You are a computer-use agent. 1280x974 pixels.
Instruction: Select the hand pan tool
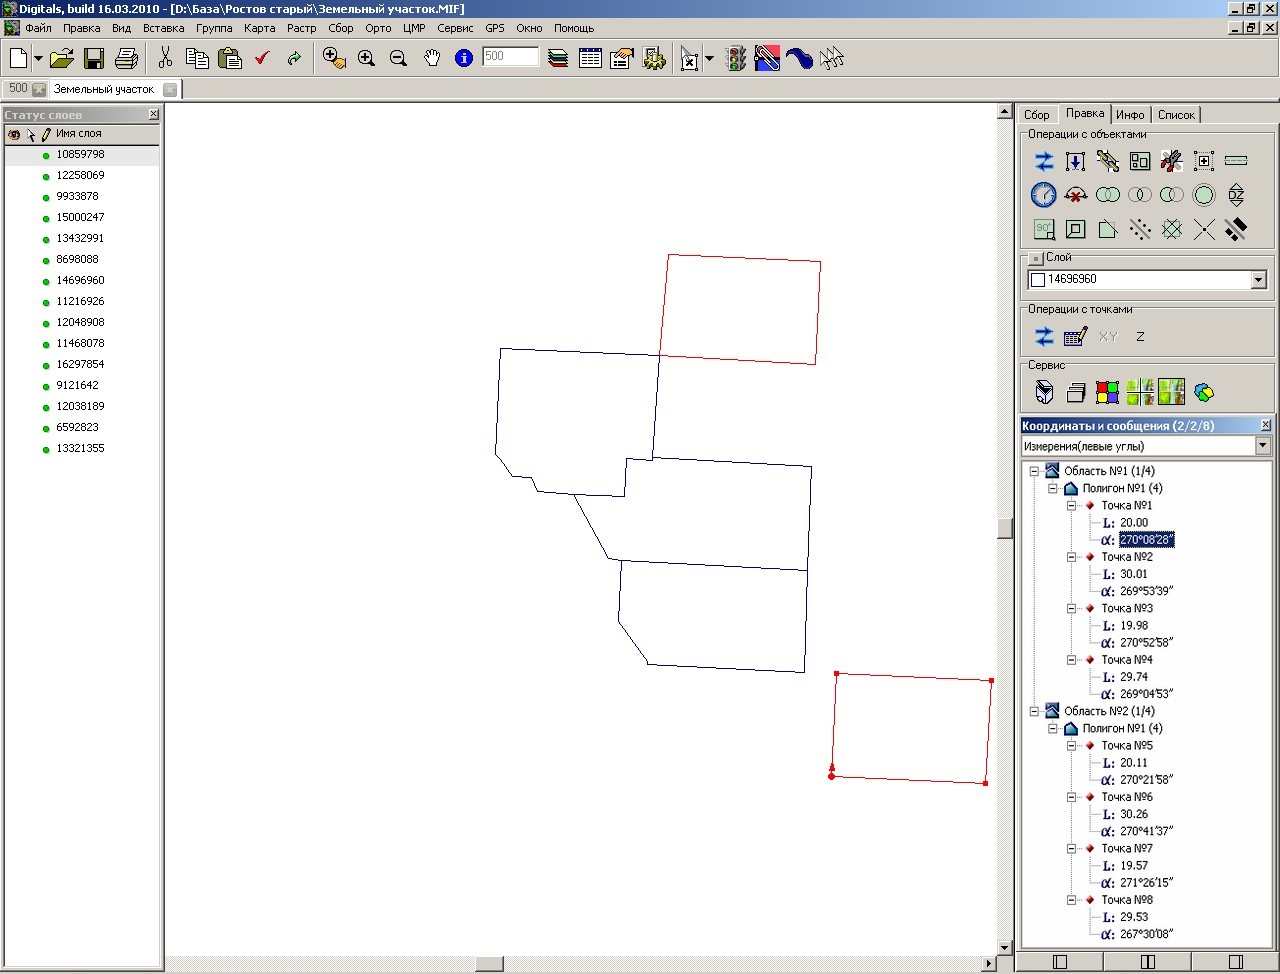(x=431, y=59)
